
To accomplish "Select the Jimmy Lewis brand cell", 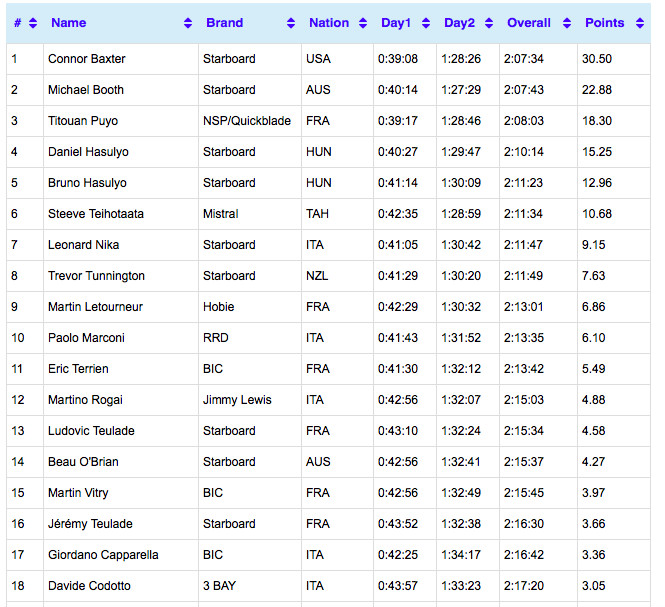I will point(237,400).
